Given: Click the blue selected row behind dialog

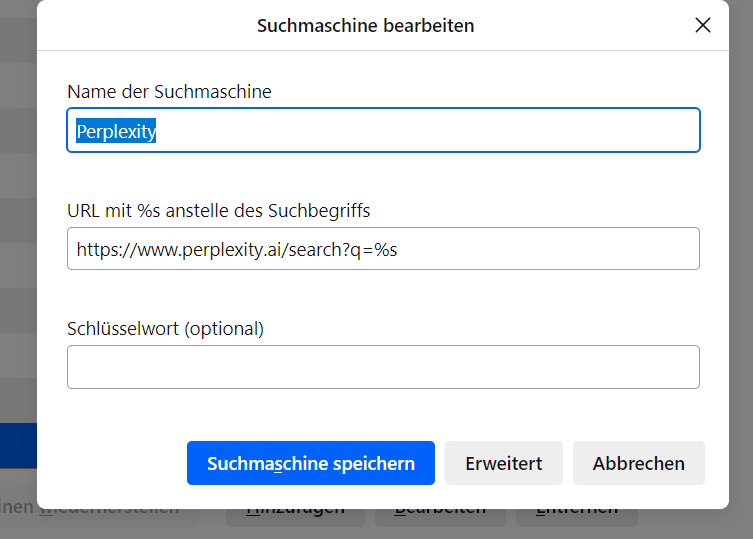Looking at the screenshot, I should [18, 445].
